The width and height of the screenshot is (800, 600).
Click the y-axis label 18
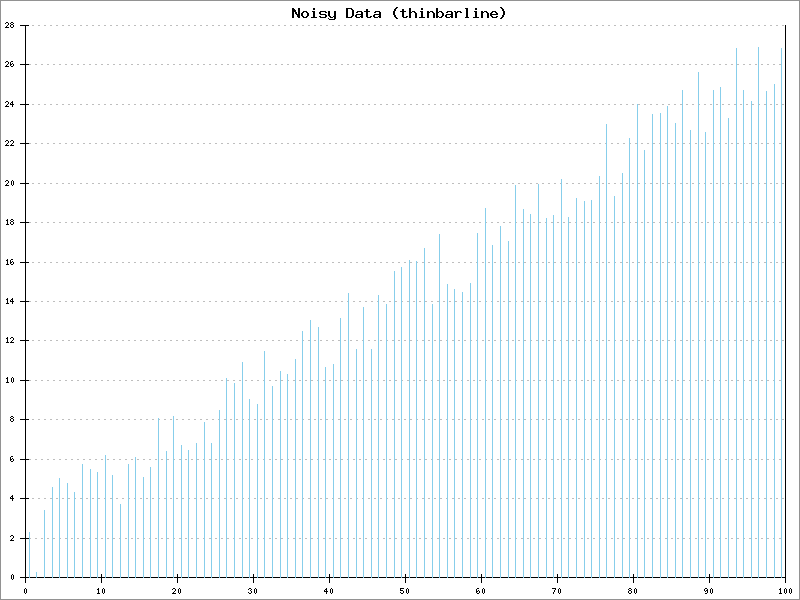pyautogui.click(x=9, y=222)
